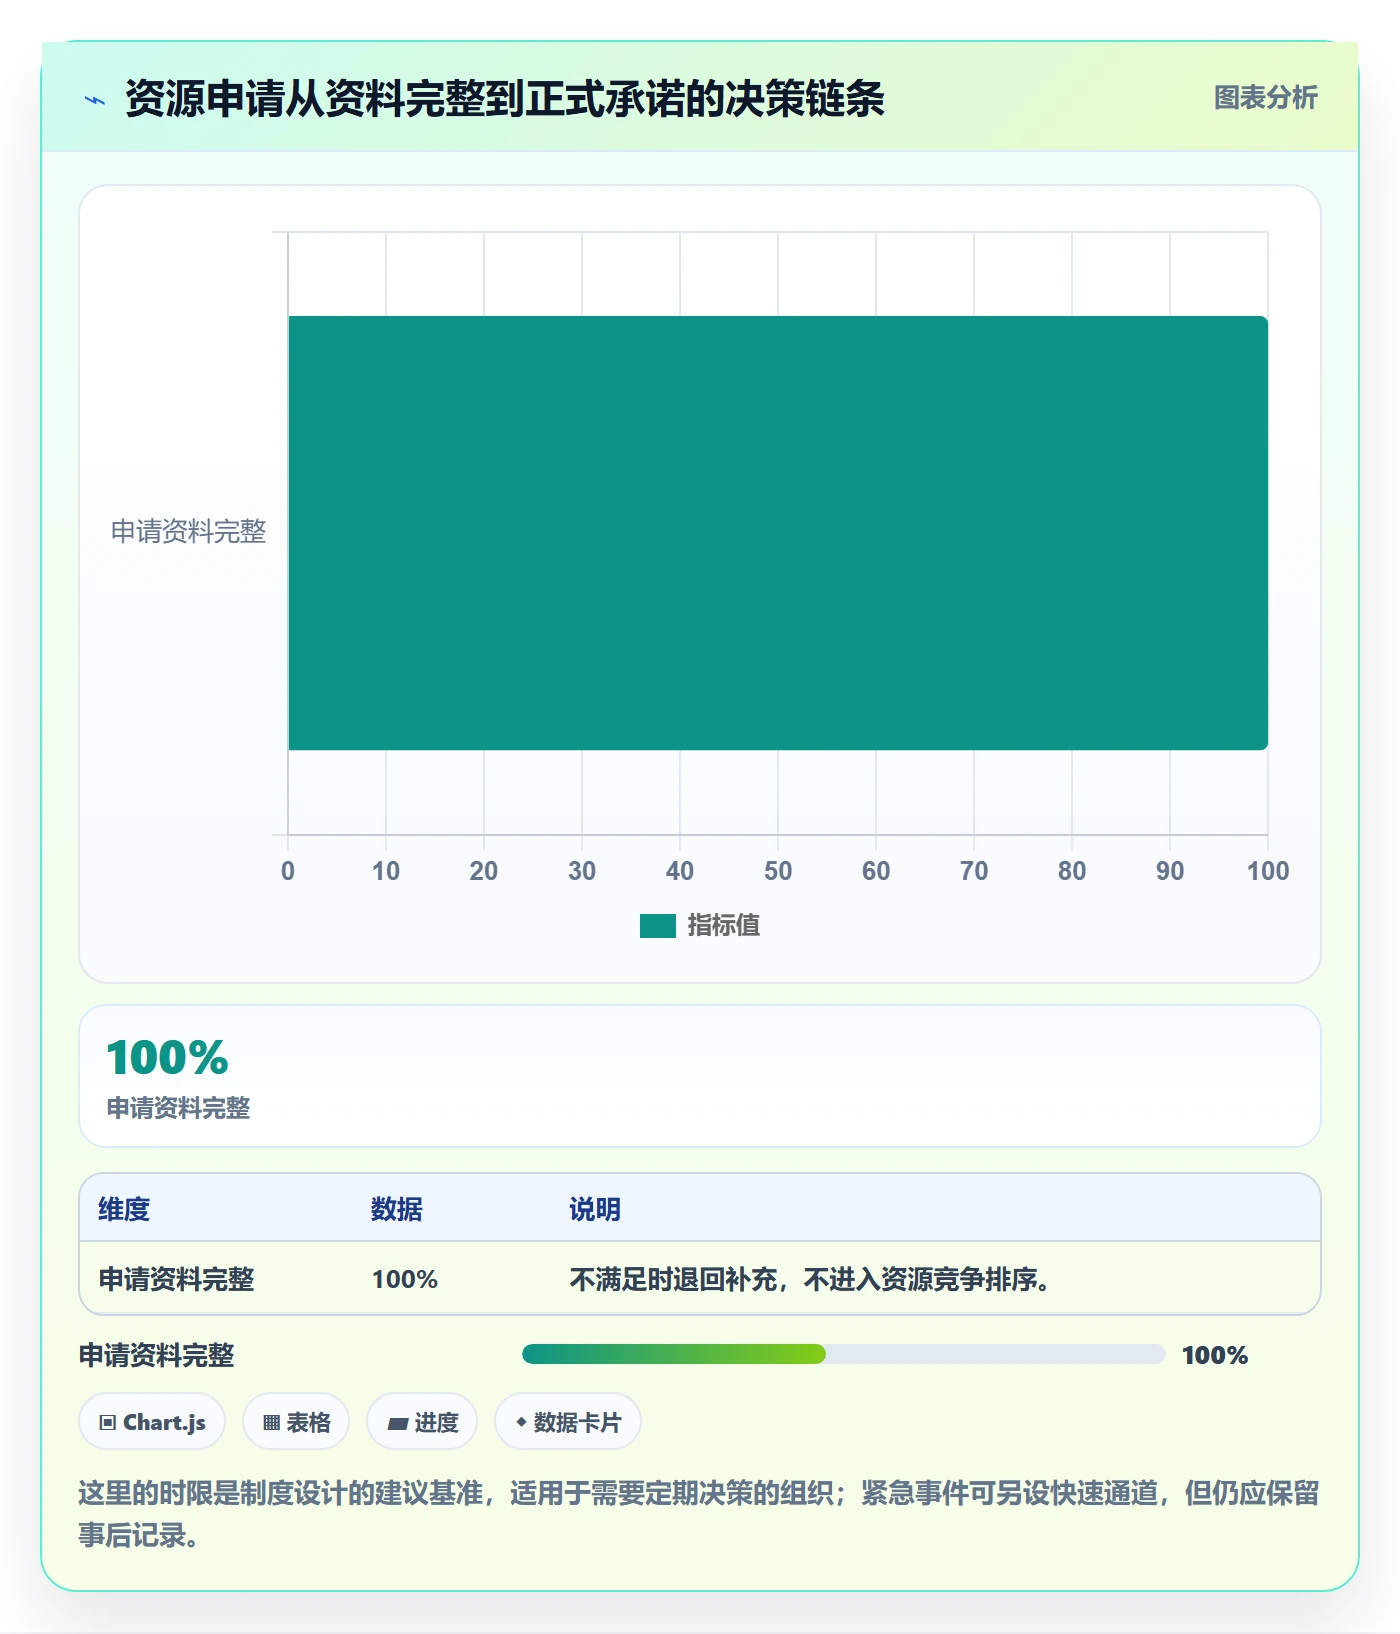
Task: Click the 申请资料完整 caption in the data card
Action: coord(178,1108)
